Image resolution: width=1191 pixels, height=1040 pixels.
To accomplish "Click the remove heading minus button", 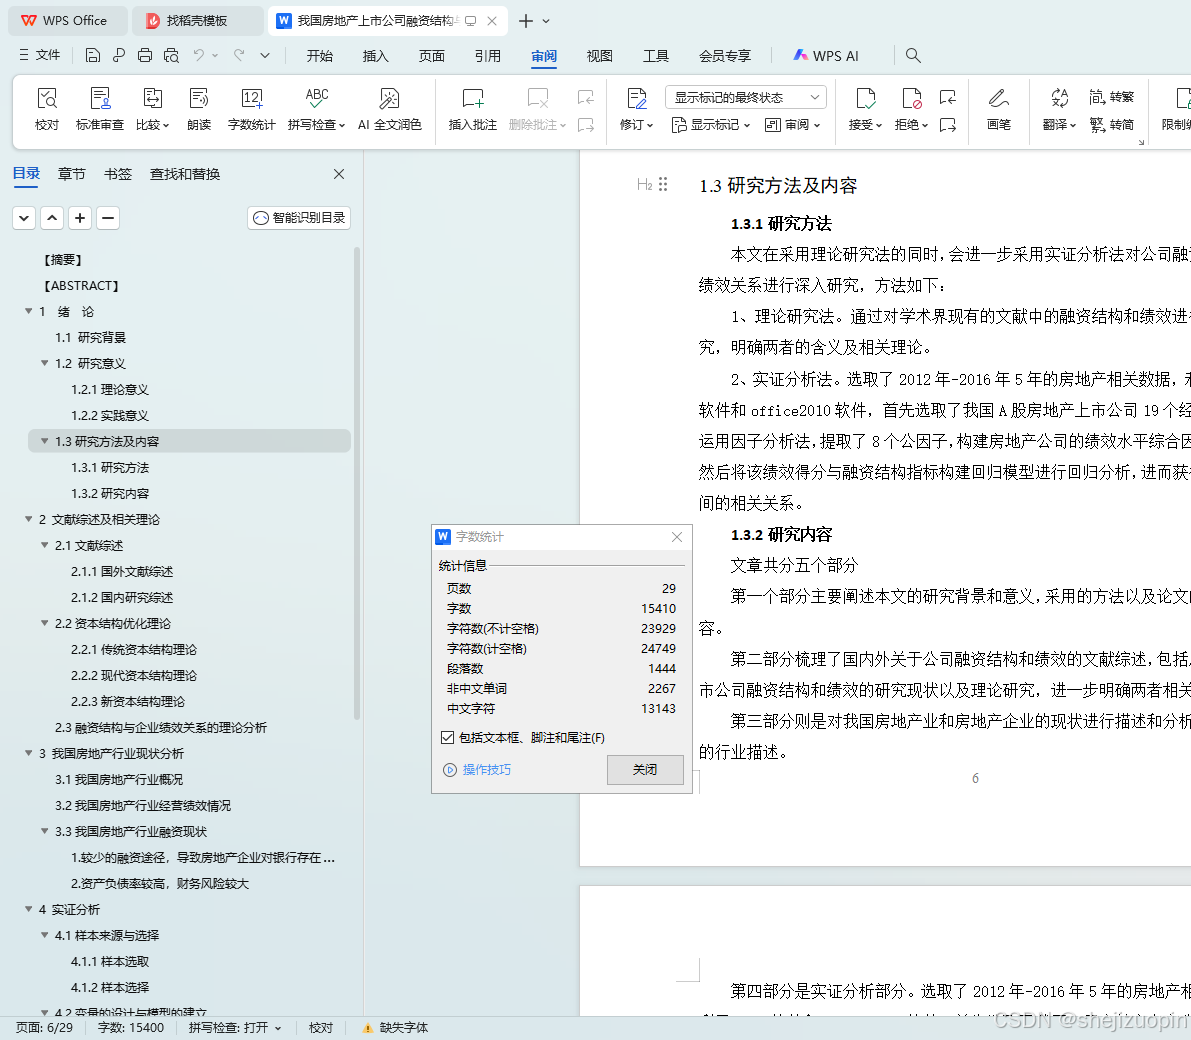I will (x=108, y=218).
